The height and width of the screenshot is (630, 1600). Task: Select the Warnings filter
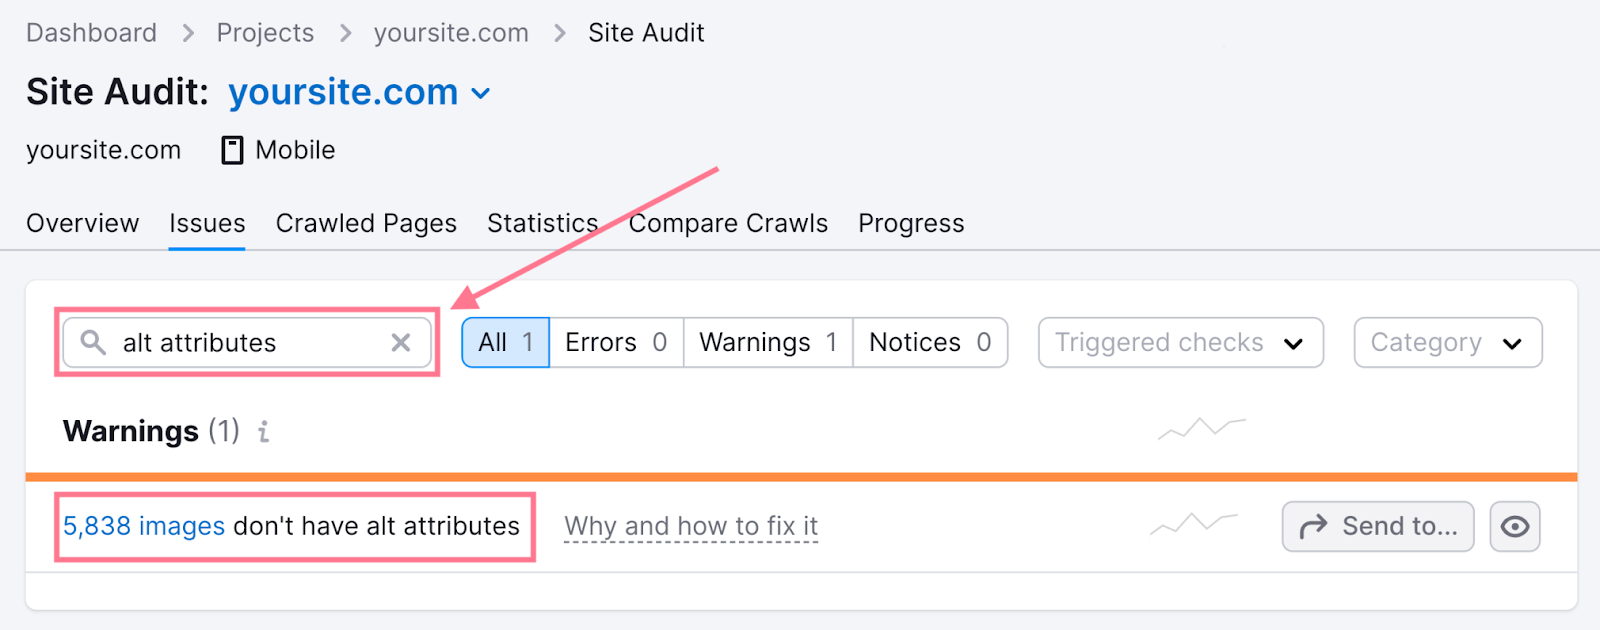tap(766, 342)
